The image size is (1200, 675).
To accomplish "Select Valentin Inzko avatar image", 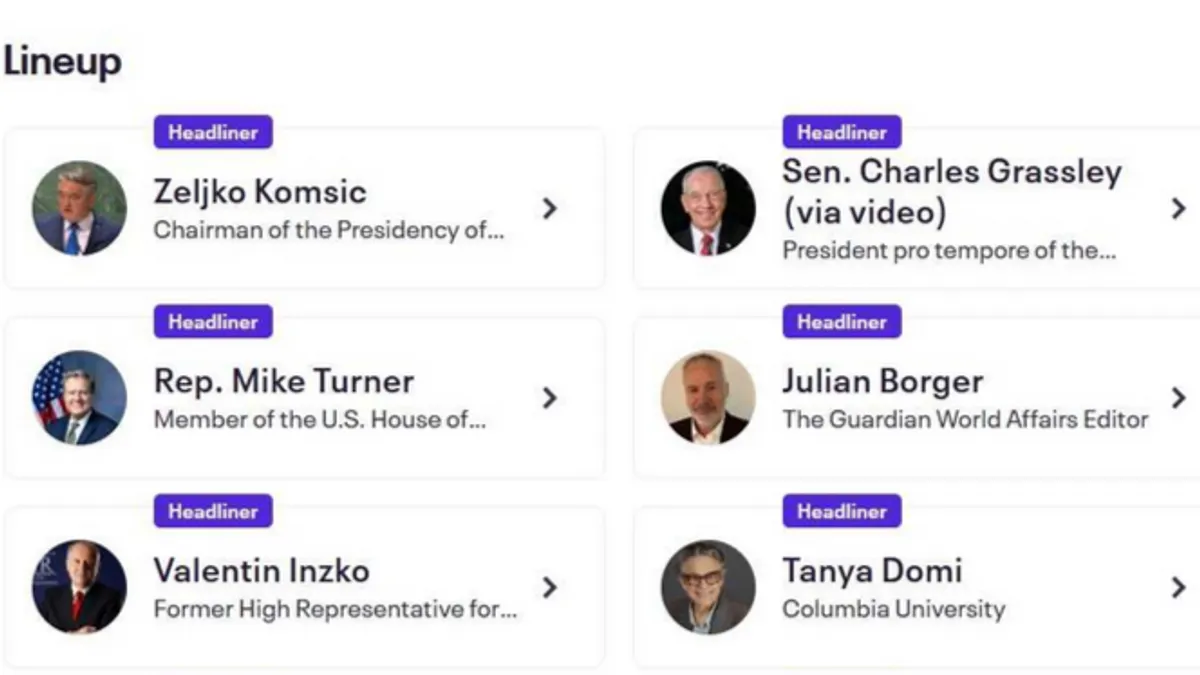I will [79, 587].
